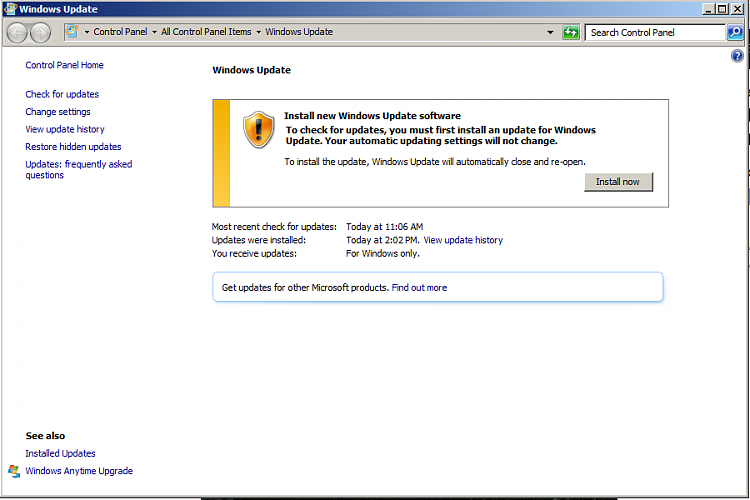Click 'Most recent check for updates:' label
Screen dimensions: 750x500
tap(274, 227)
